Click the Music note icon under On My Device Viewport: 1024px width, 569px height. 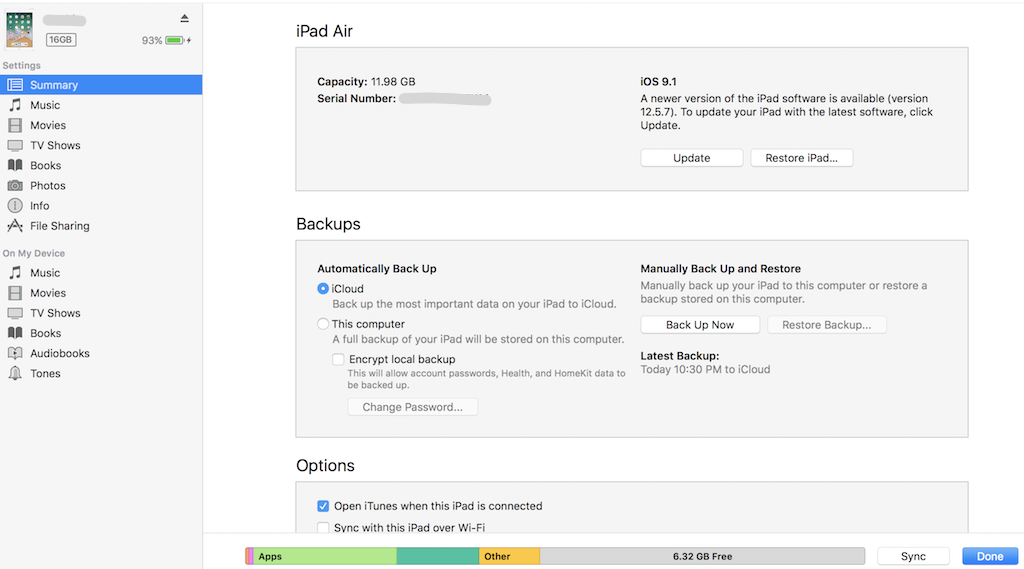click(x=15, y=273)
